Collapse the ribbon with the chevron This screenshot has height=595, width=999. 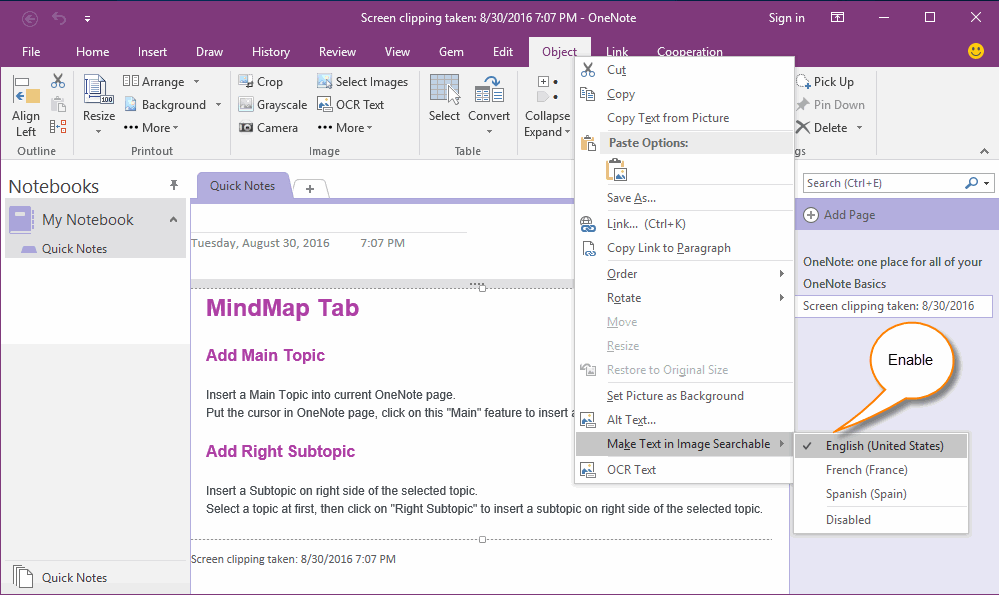tap(984, 151)
